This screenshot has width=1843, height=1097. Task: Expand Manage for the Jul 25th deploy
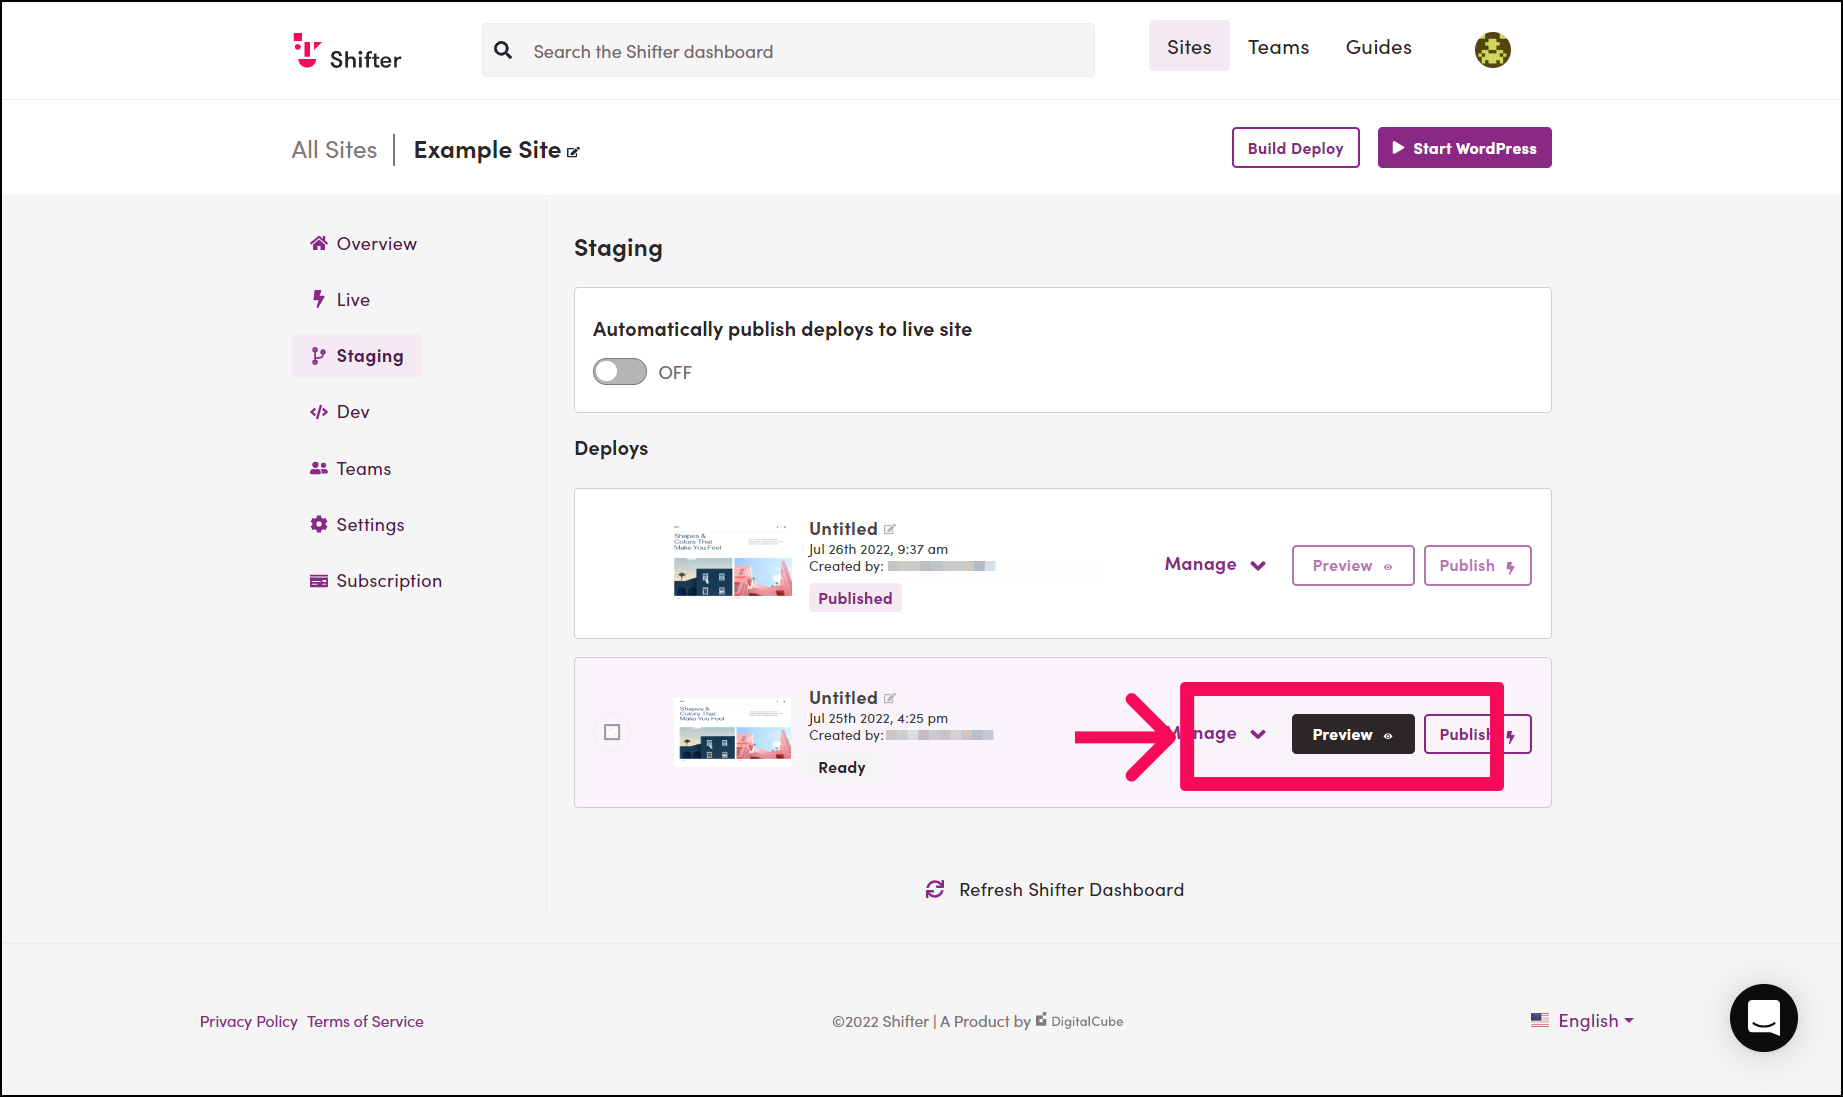[x=1215, y=734]
